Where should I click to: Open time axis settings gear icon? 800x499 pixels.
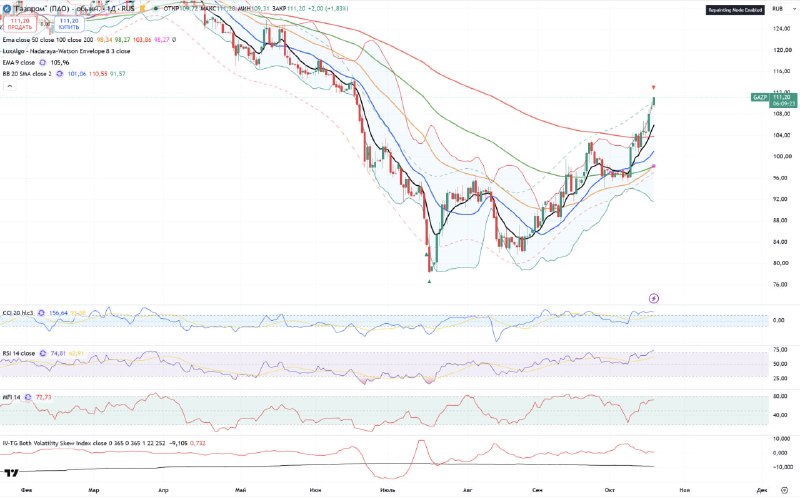tap(785, 490)
